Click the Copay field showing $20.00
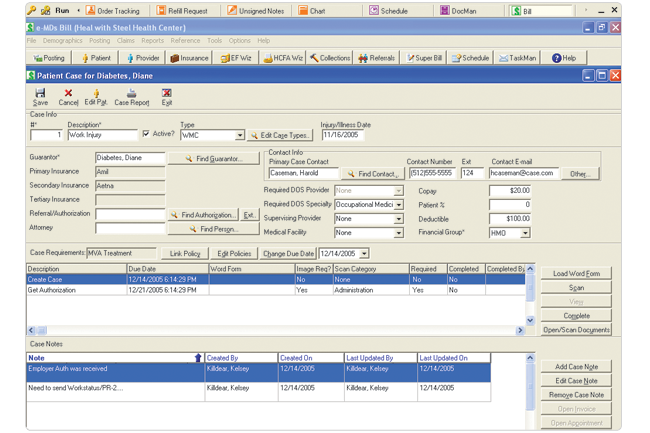650x433 pixels. (x=510, y=191)
